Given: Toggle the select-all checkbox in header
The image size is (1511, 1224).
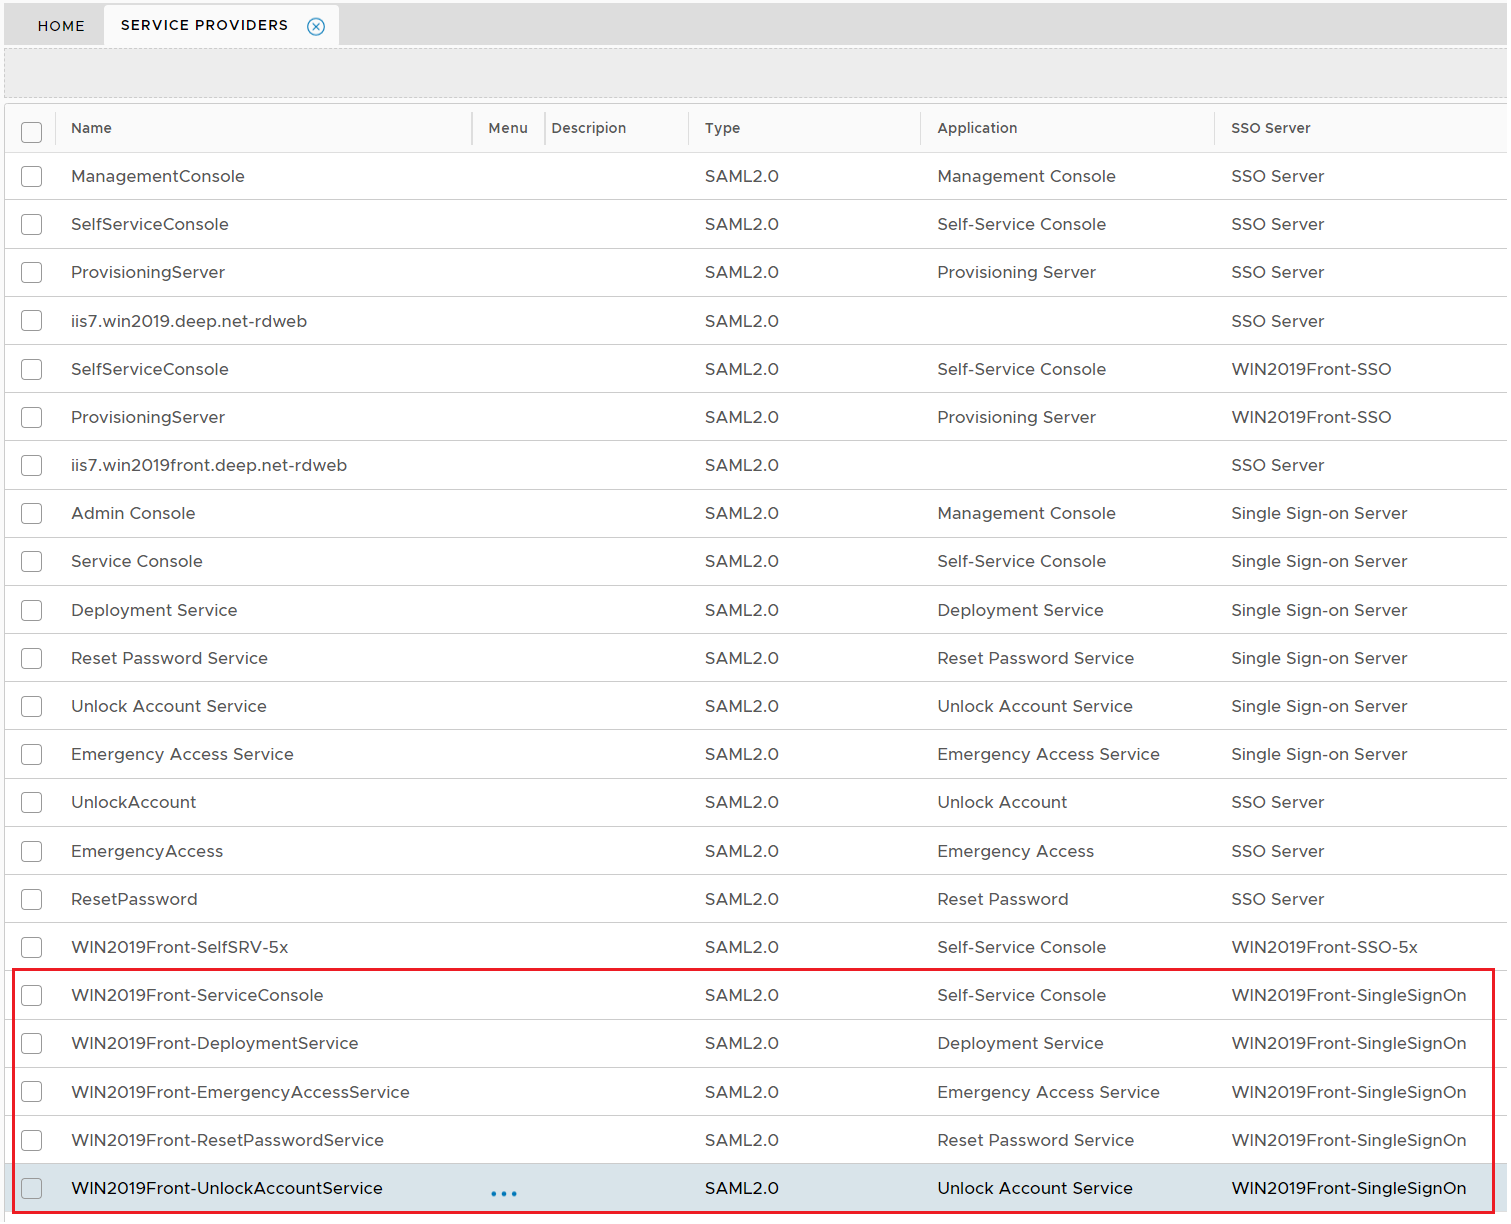Looking at the screenshot, I should click(32, 132).
